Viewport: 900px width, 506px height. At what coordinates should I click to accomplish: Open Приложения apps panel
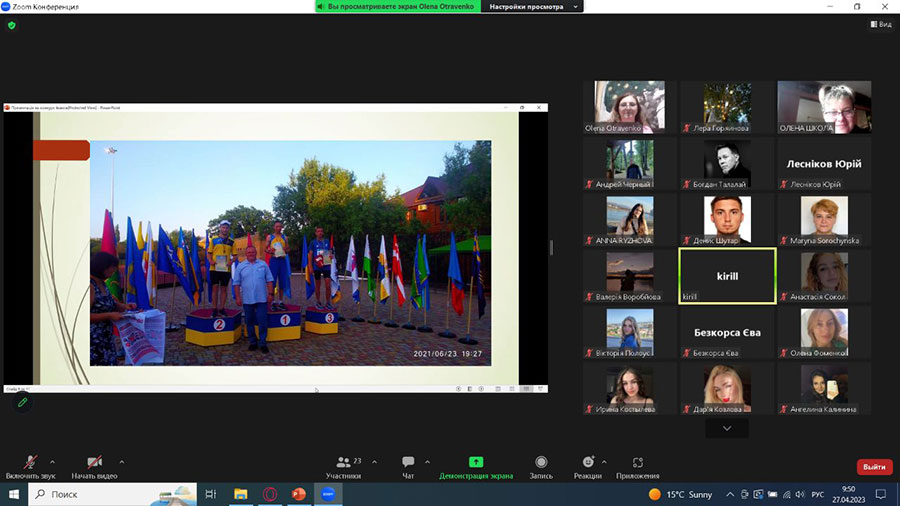click(638, 465)
